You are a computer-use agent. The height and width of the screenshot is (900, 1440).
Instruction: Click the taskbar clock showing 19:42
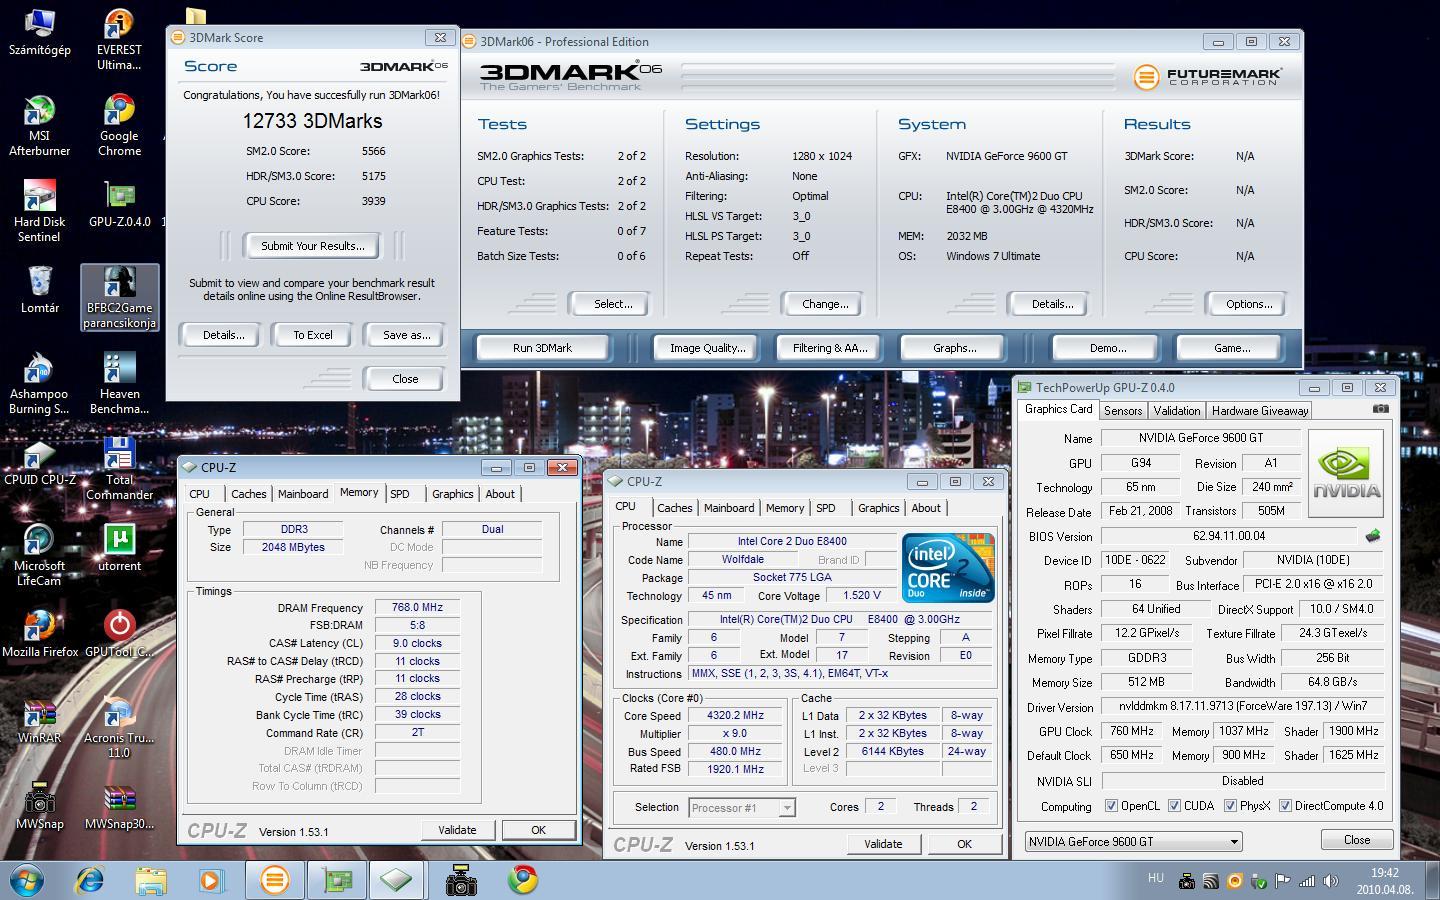[x=1385, y=881]
